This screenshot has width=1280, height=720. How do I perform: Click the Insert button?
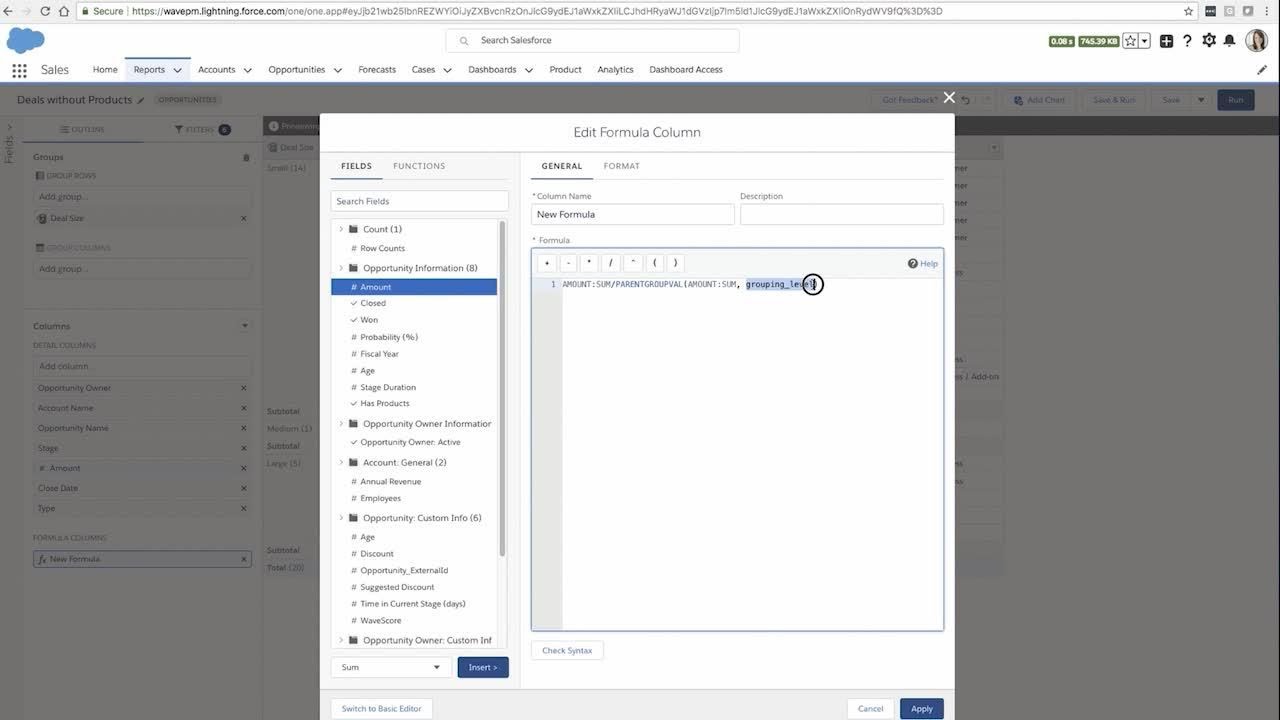pos(483,667)
